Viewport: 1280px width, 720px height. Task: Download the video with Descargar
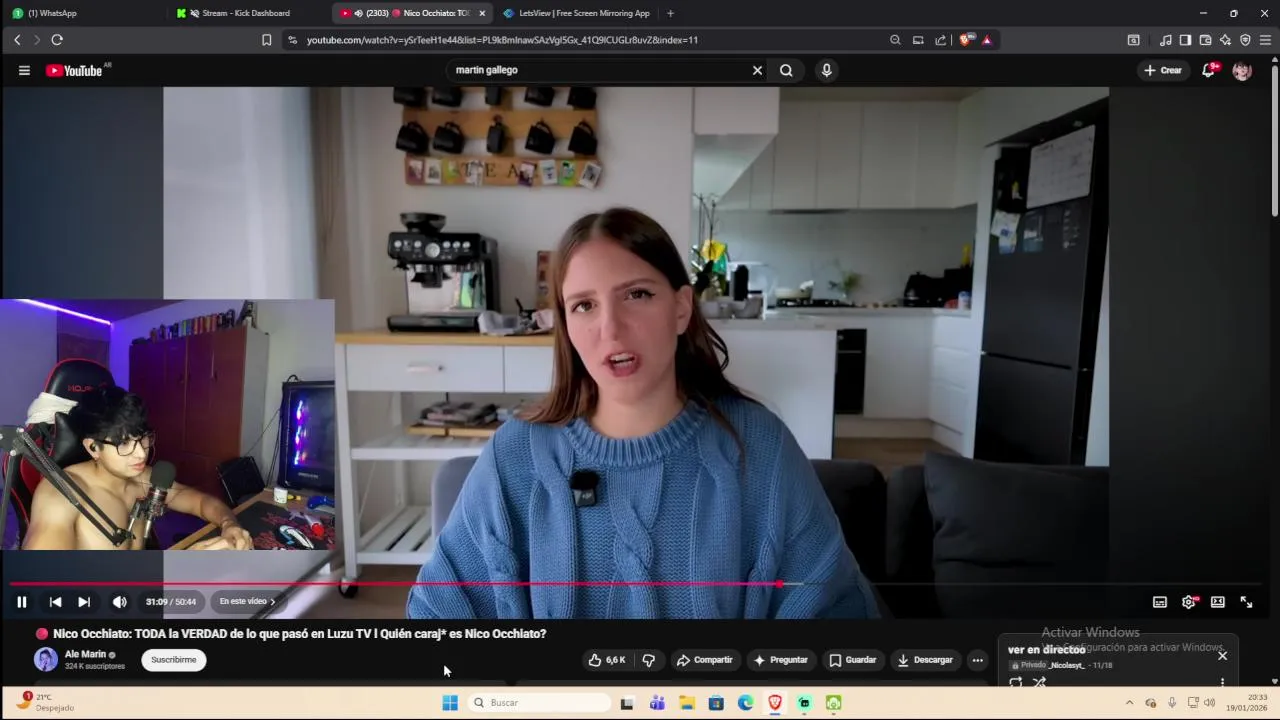925,660
